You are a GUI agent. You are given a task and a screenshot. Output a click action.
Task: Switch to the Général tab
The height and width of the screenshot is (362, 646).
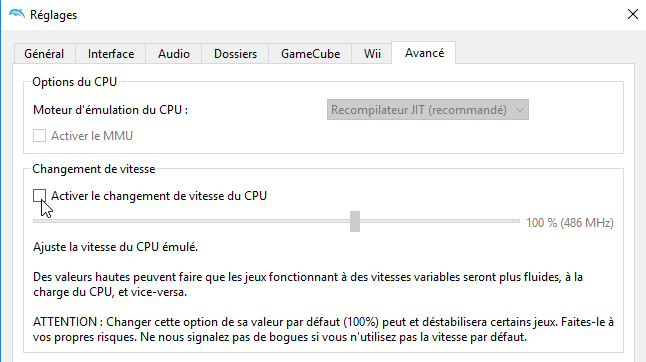[44, 54]
